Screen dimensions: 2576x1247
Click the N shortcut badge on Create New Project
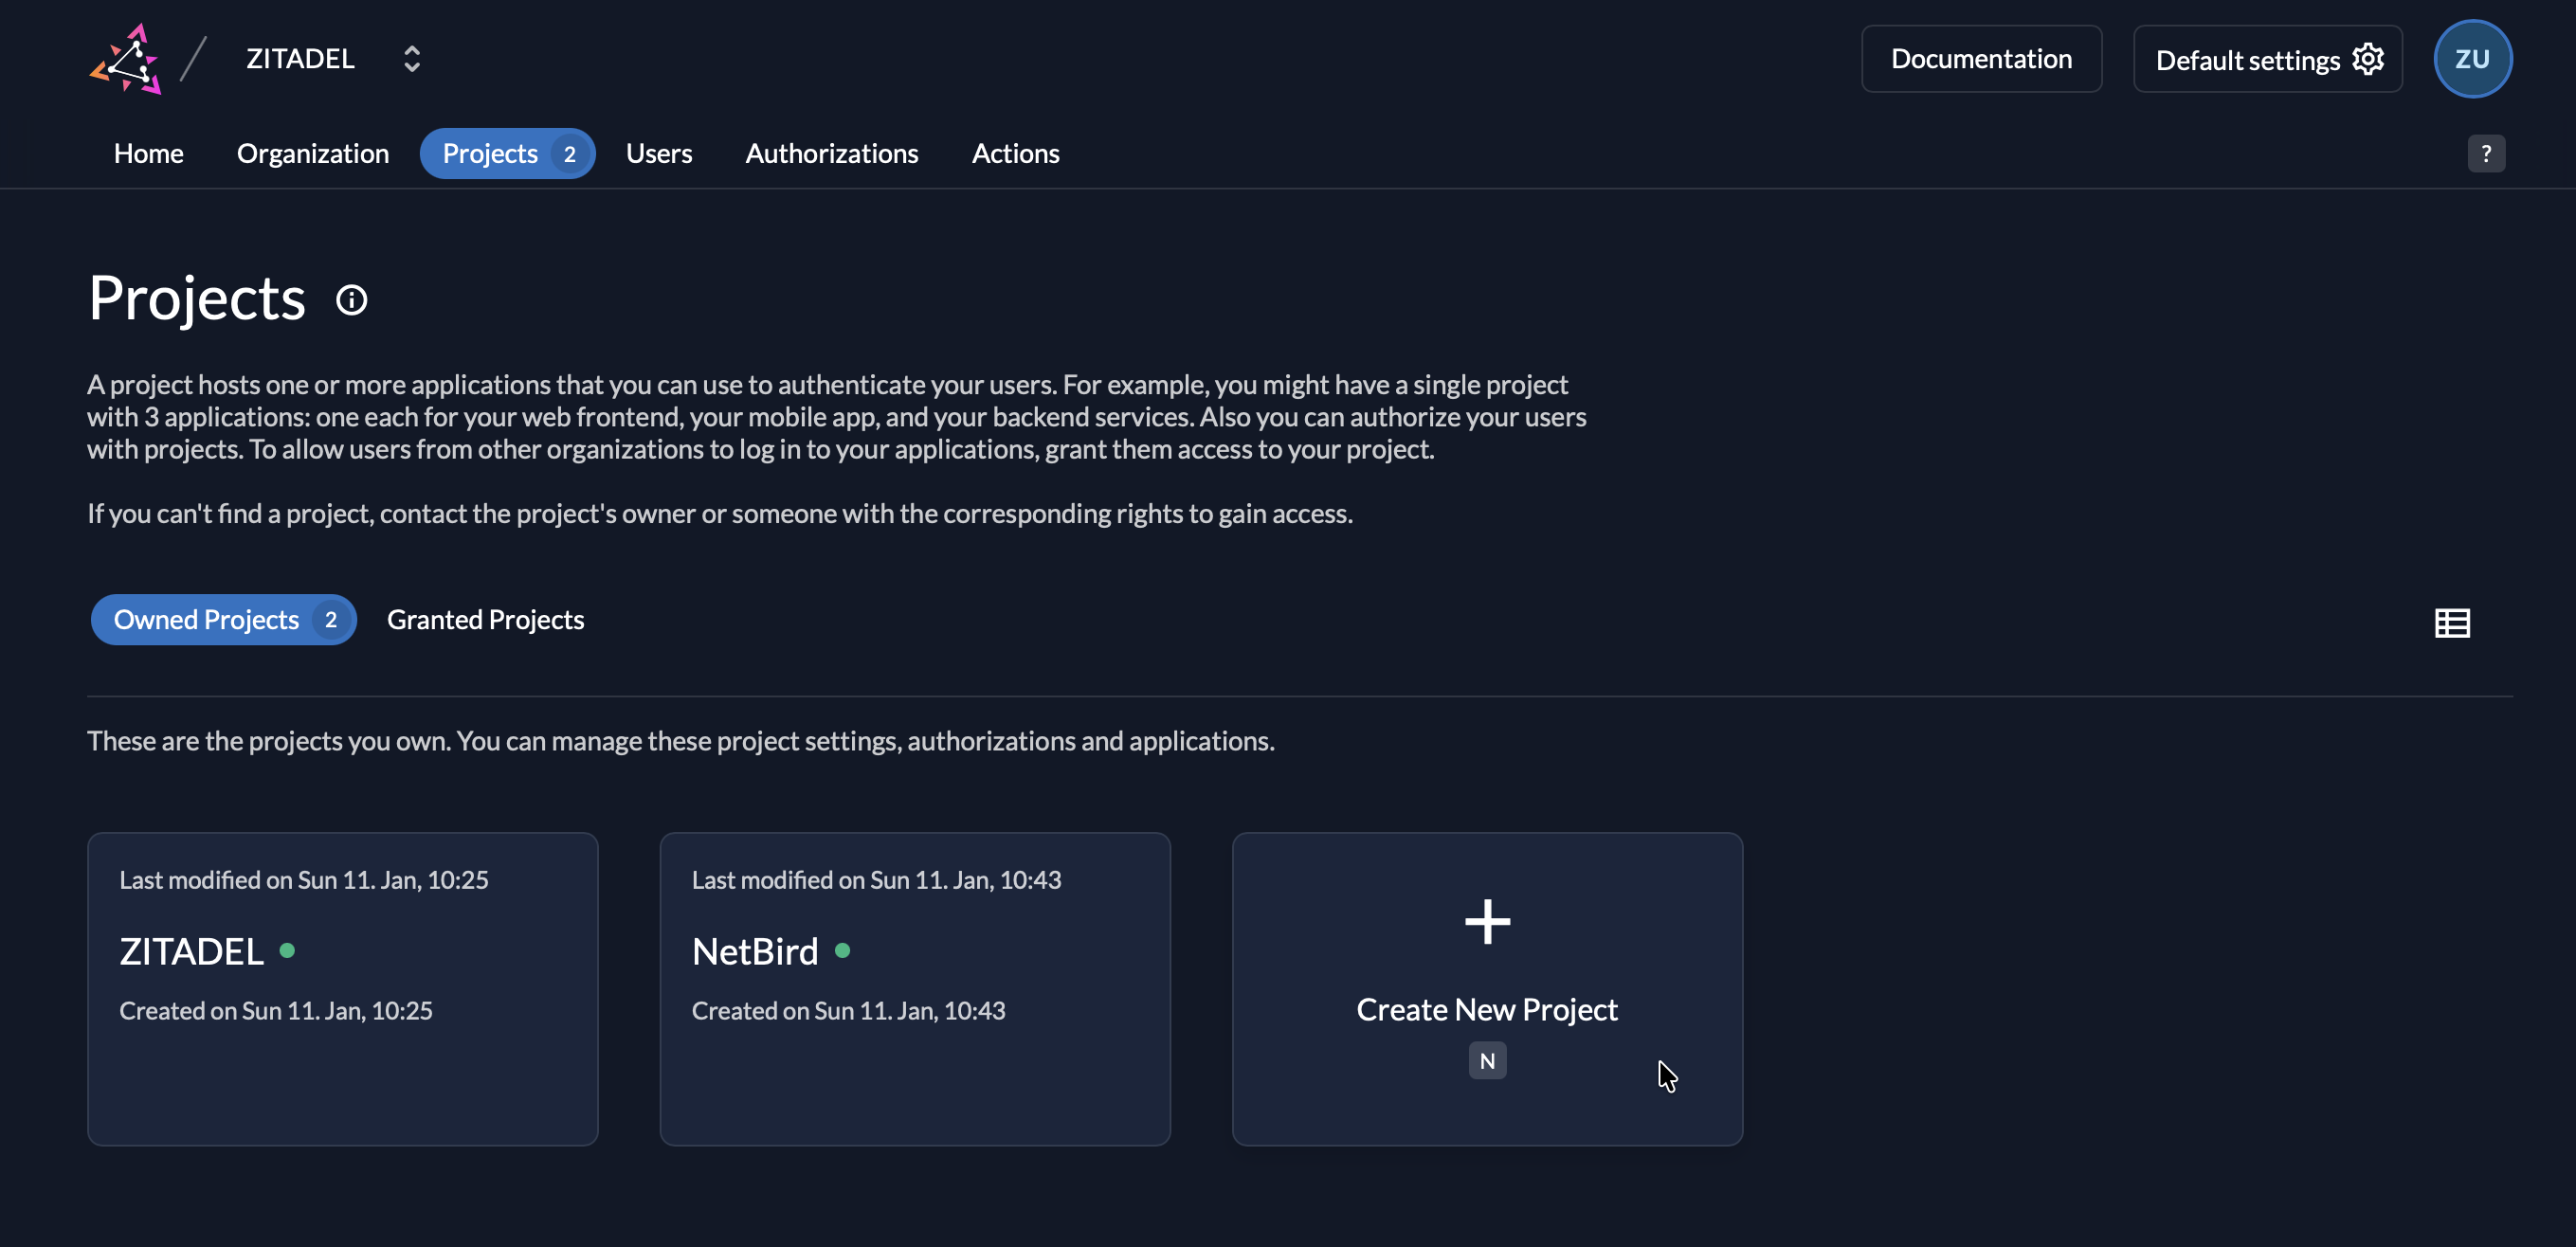(1486, 1060)
